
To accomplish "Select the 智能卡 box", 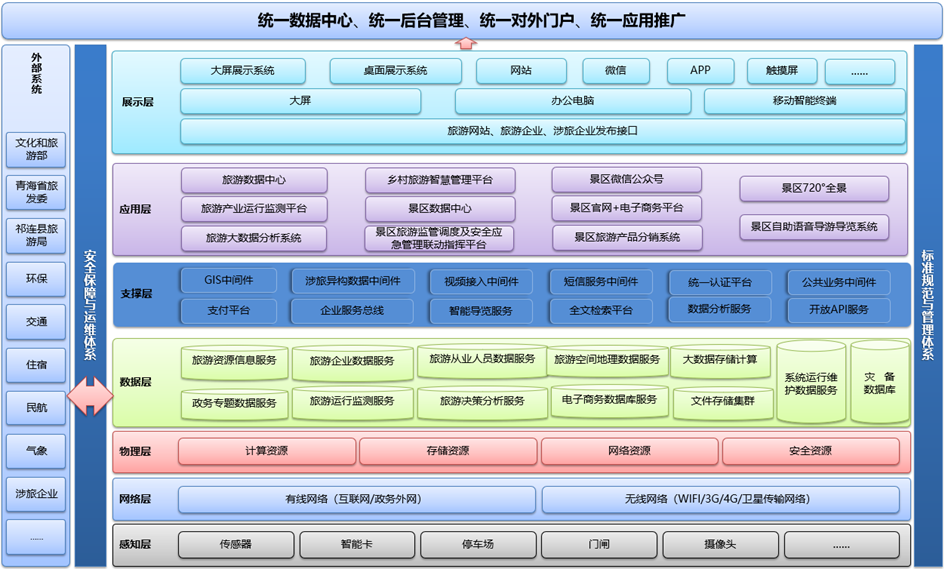I will point(357,545).
